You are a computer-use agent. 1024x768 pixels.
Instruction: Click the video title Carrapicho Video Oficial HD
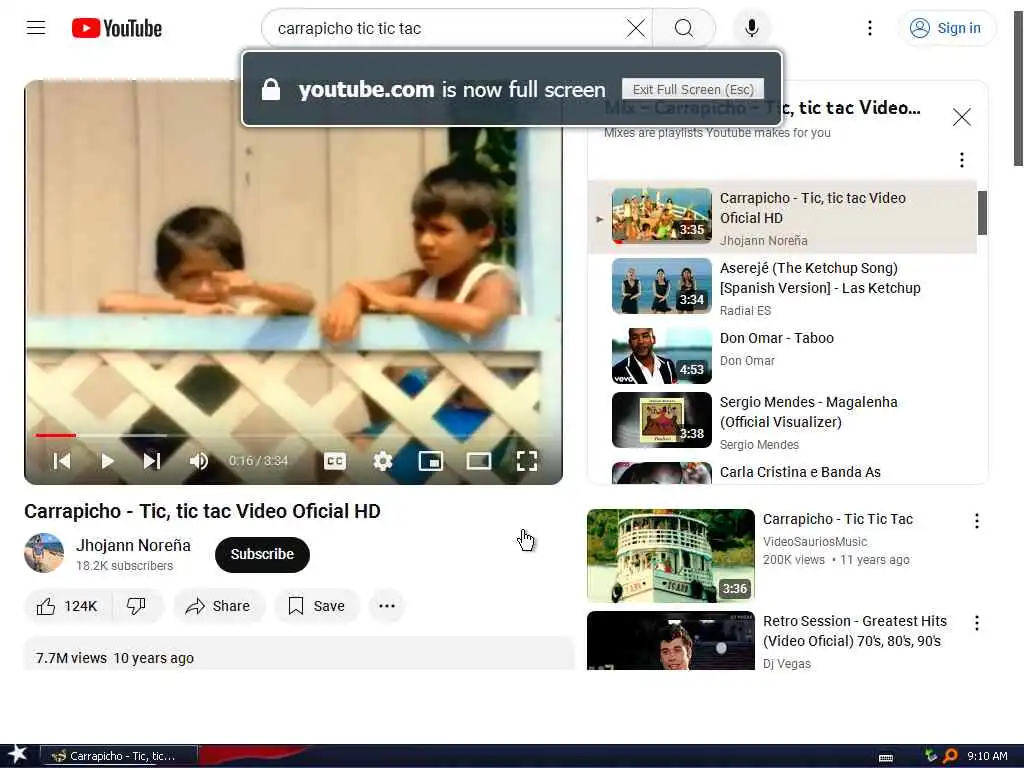pos(202,511)
